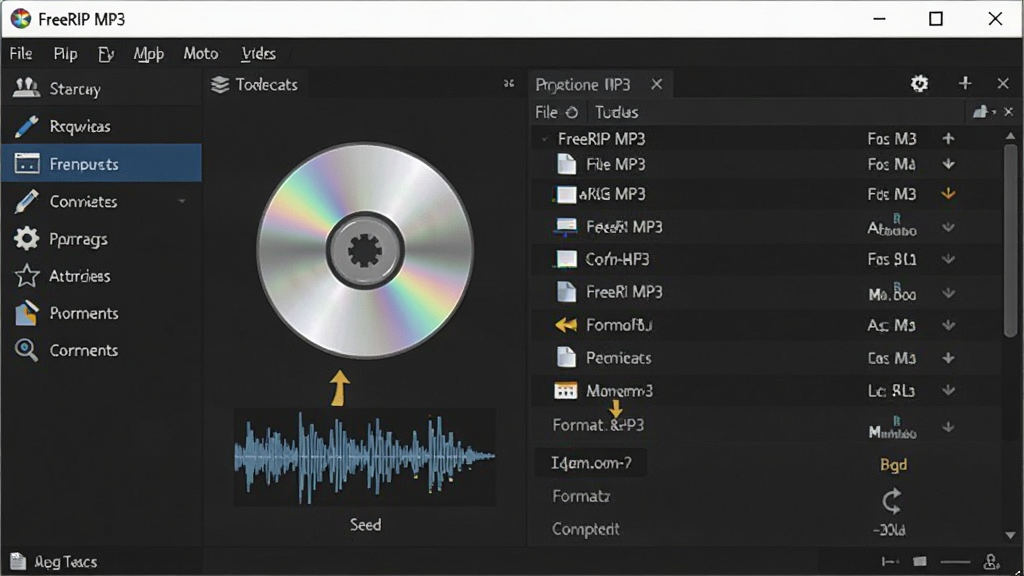
Task: Open the Mpb menu
Action: 149,54
